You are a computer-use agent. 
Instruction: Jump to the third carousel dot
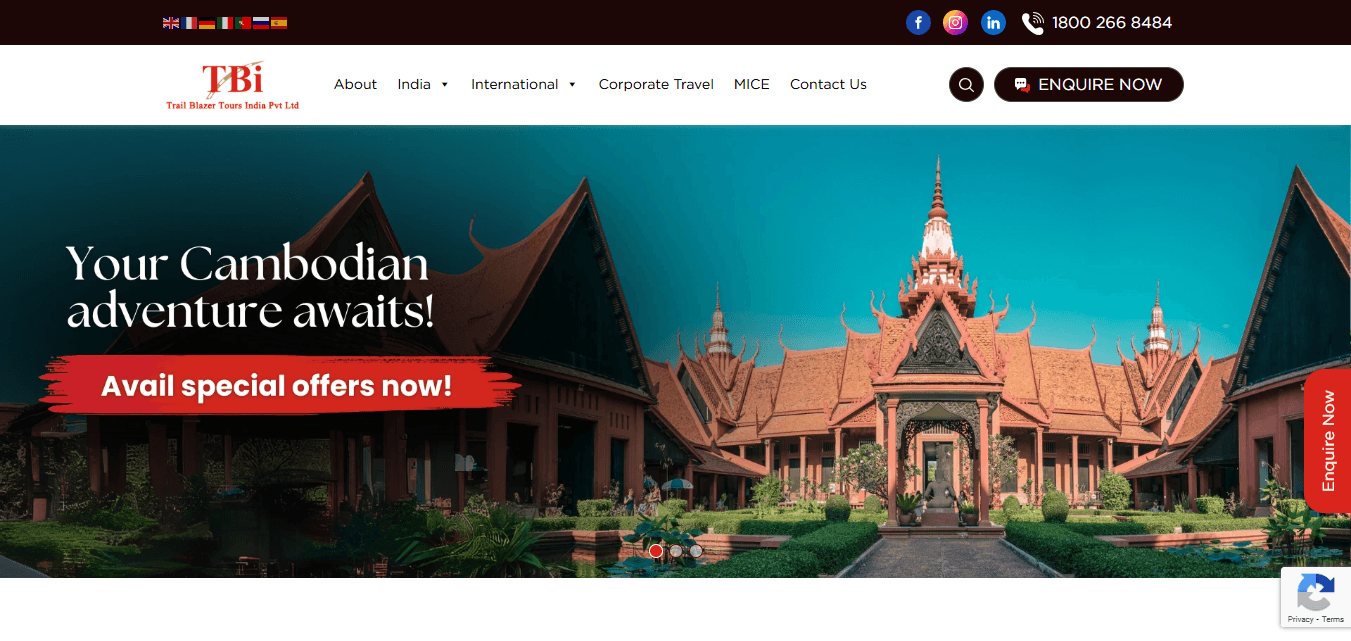(x=696, y=551)
